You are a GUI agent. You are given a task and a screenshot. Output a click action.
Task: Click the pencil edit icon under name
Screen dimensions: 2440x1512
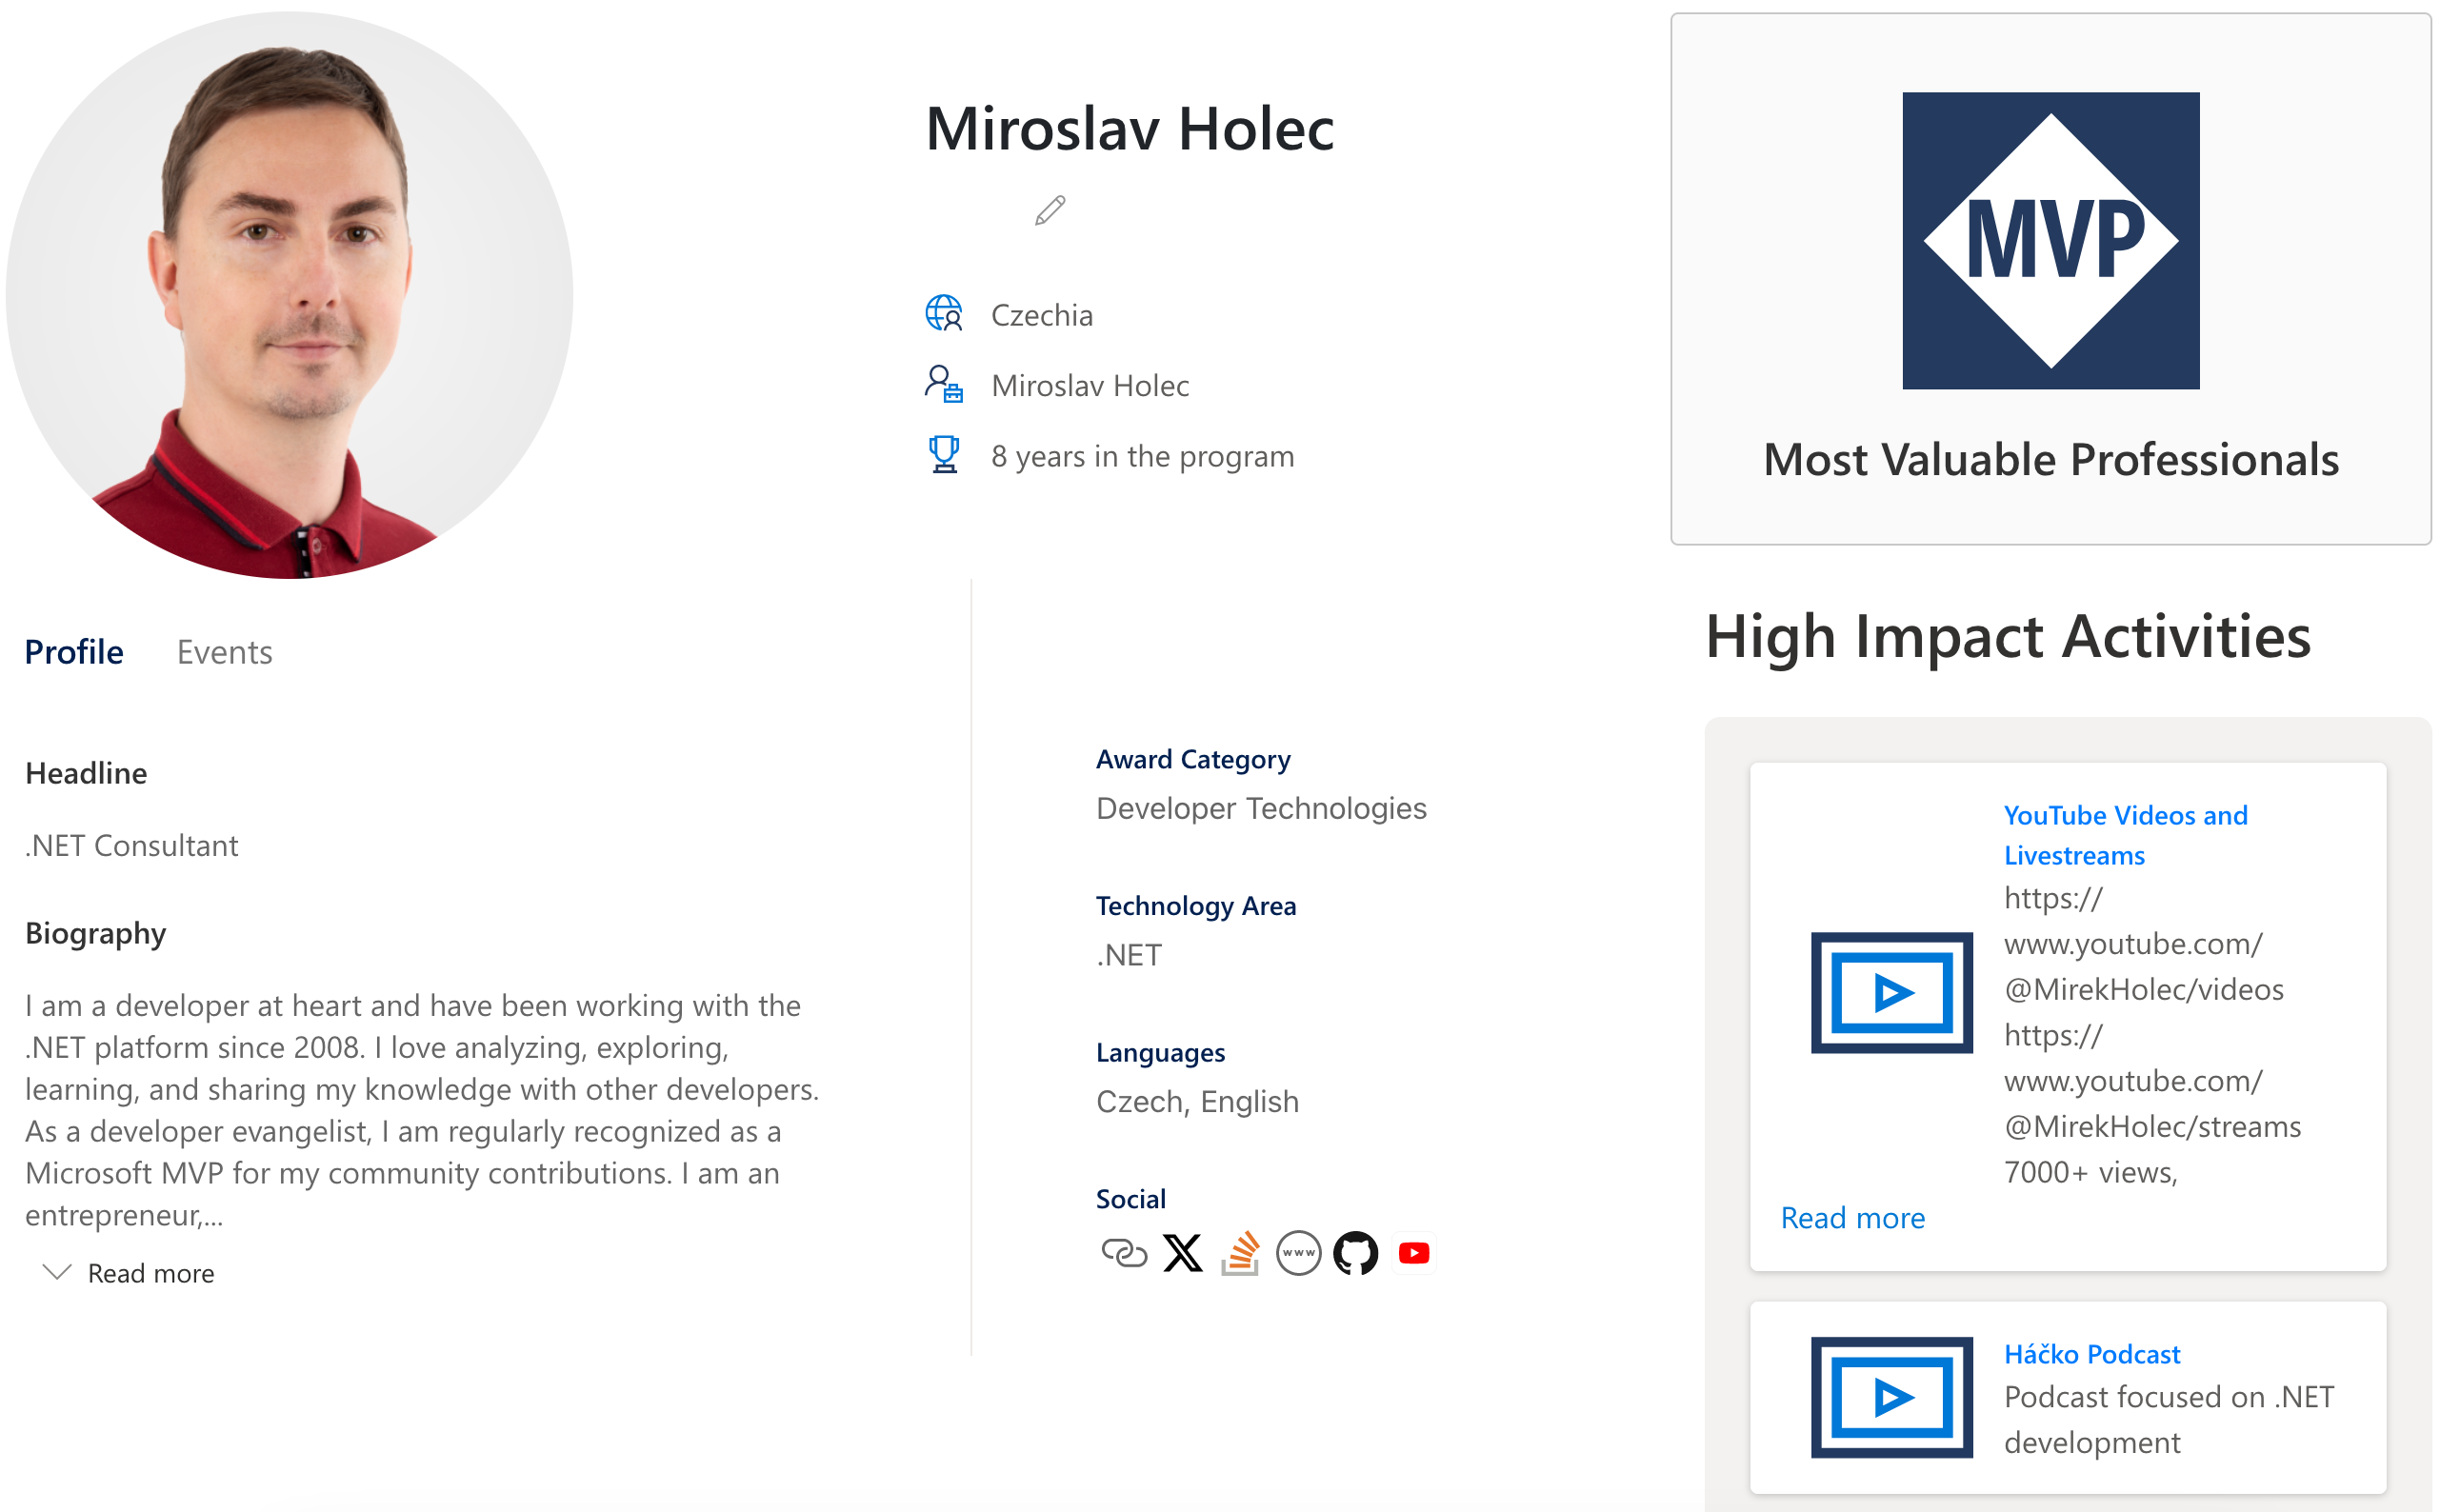[x=1049, y=210]
